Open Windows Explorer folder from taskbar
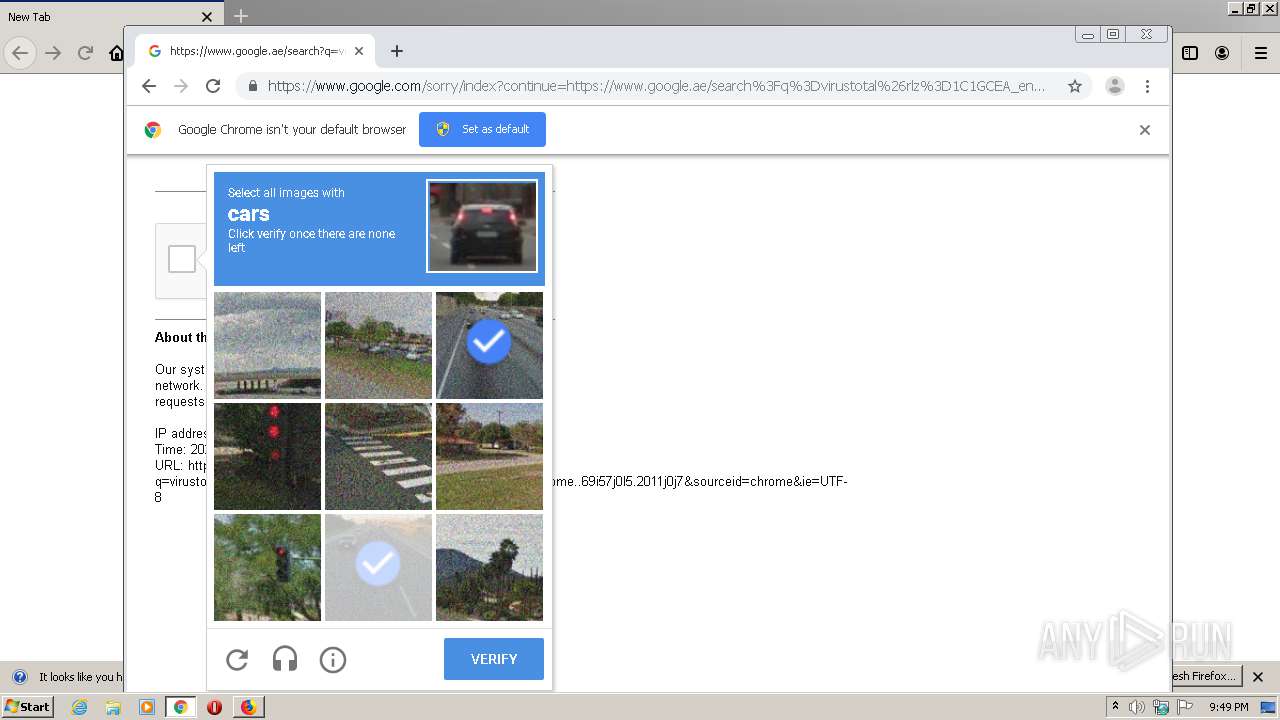1280x720 pixels. pos(113,707)
